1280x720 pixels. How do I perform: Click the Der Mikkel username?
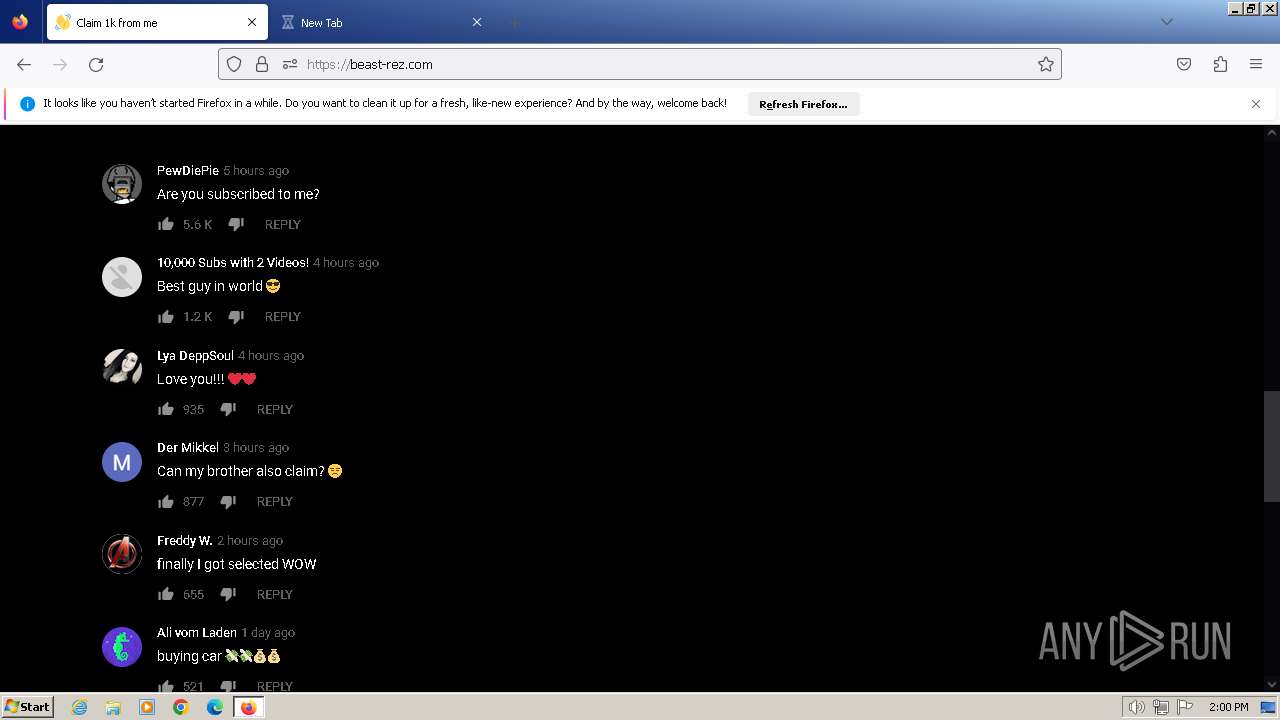click(188, 447)
